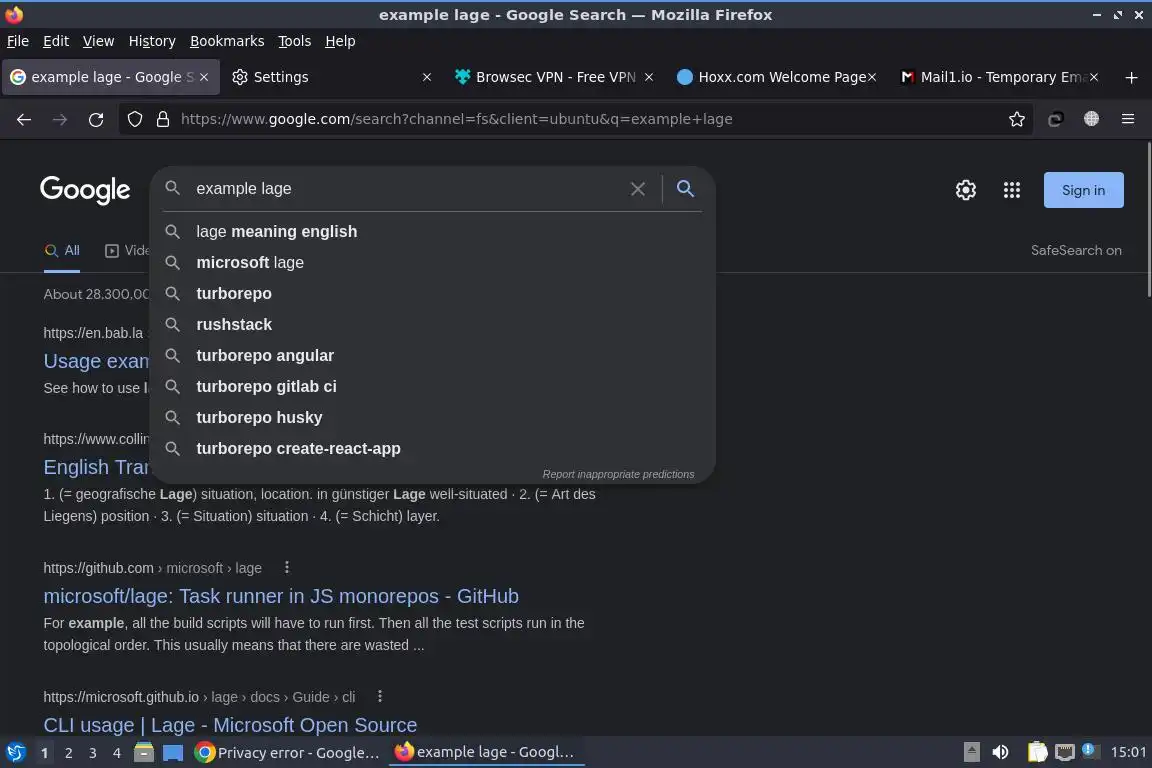This screenshot has width=1152, height=768.
Task: Select suggestion turborepo create-react-app
Action: click(x=432, y=448)
